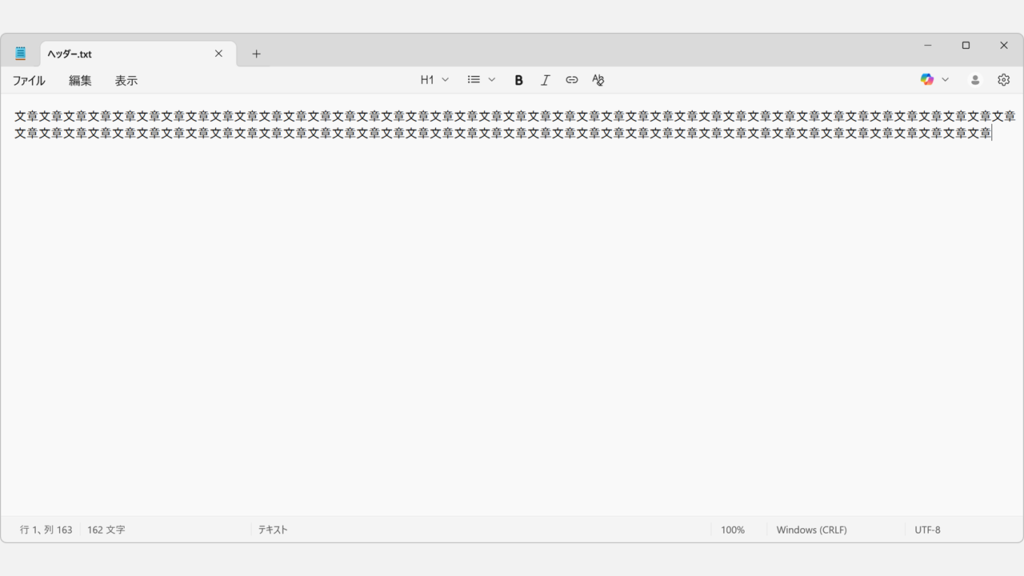Toggle bold formatting
Image resolution: width=1024 pixels, height=576 pixels.
[519, 80]
